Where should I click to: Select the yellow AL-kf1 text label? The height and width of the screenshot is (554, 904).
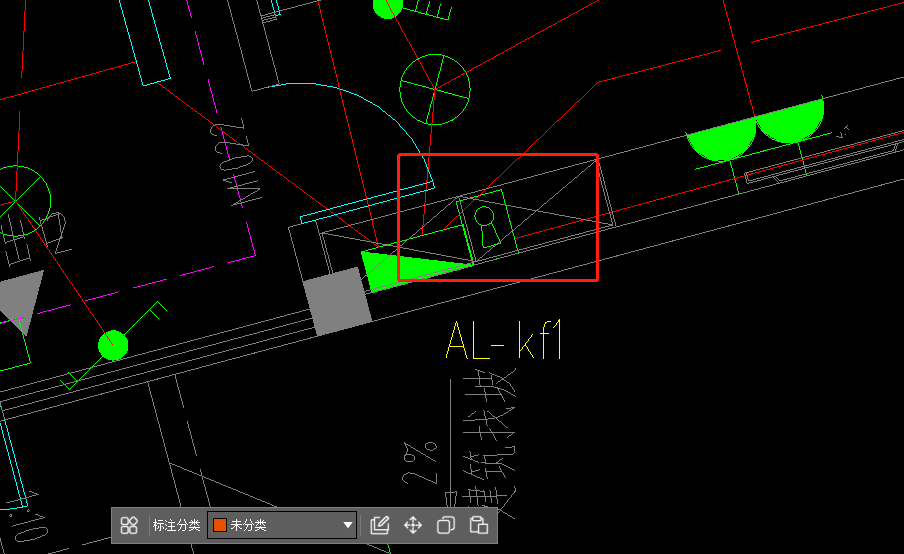pyautogui.click(x=503, y=341)
